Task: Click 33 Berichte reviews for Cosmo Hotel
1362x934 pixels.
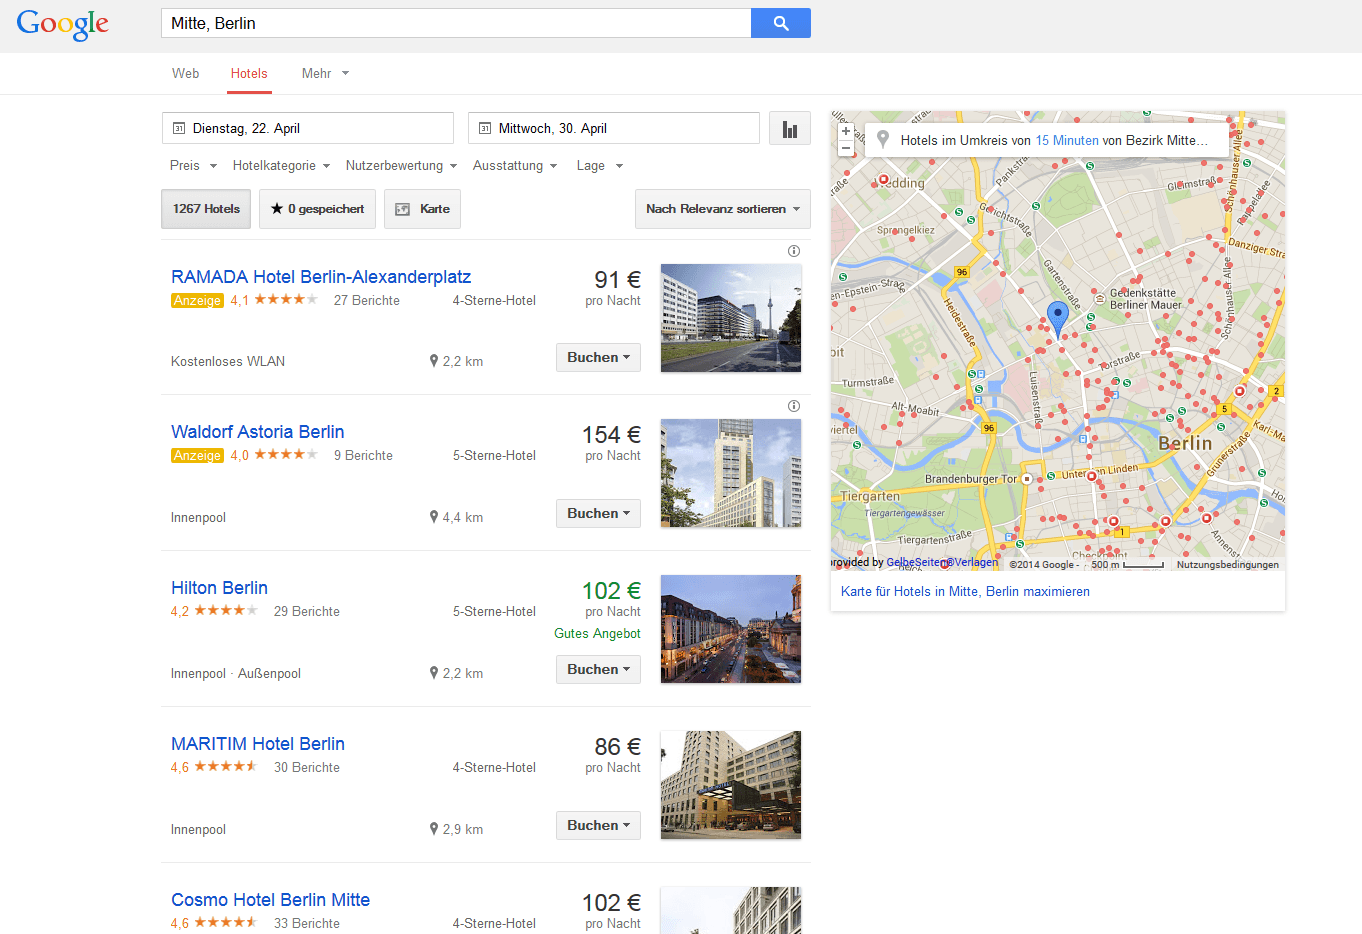Action: coord(306,923)
